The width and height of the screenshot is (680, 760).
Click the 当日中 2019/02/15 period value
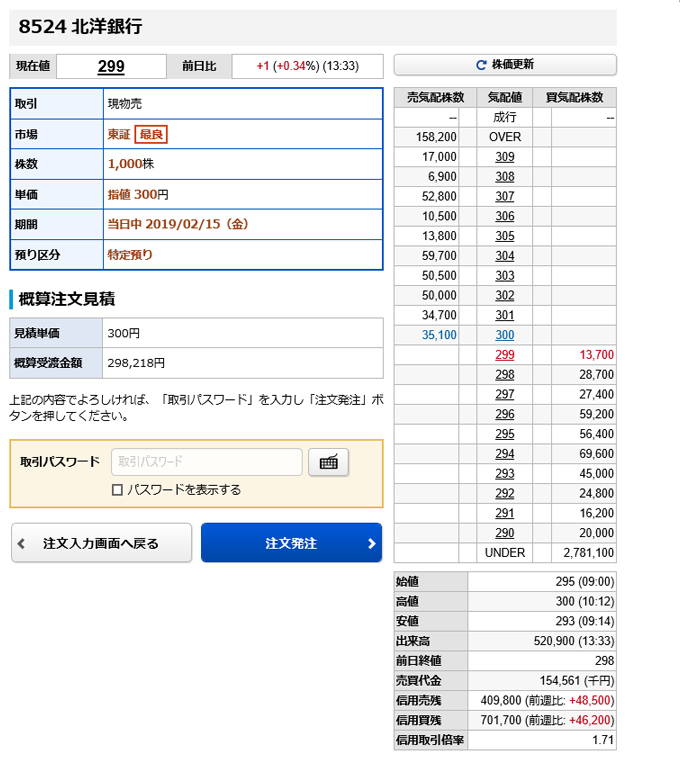click(x=178, y=224)
